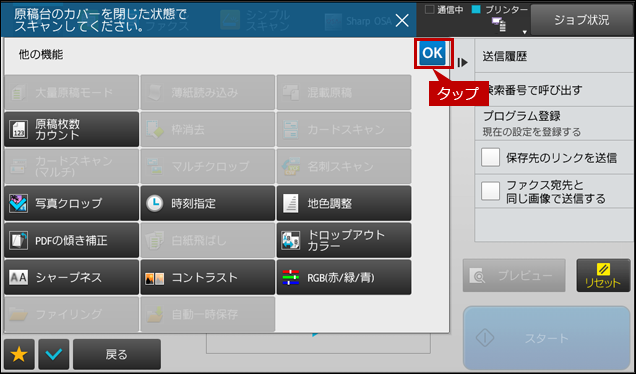Select greyed 自動一時保存 button
Image resolution: width=636 pixels, height=374 pixels.
click(x=208, y=314)
